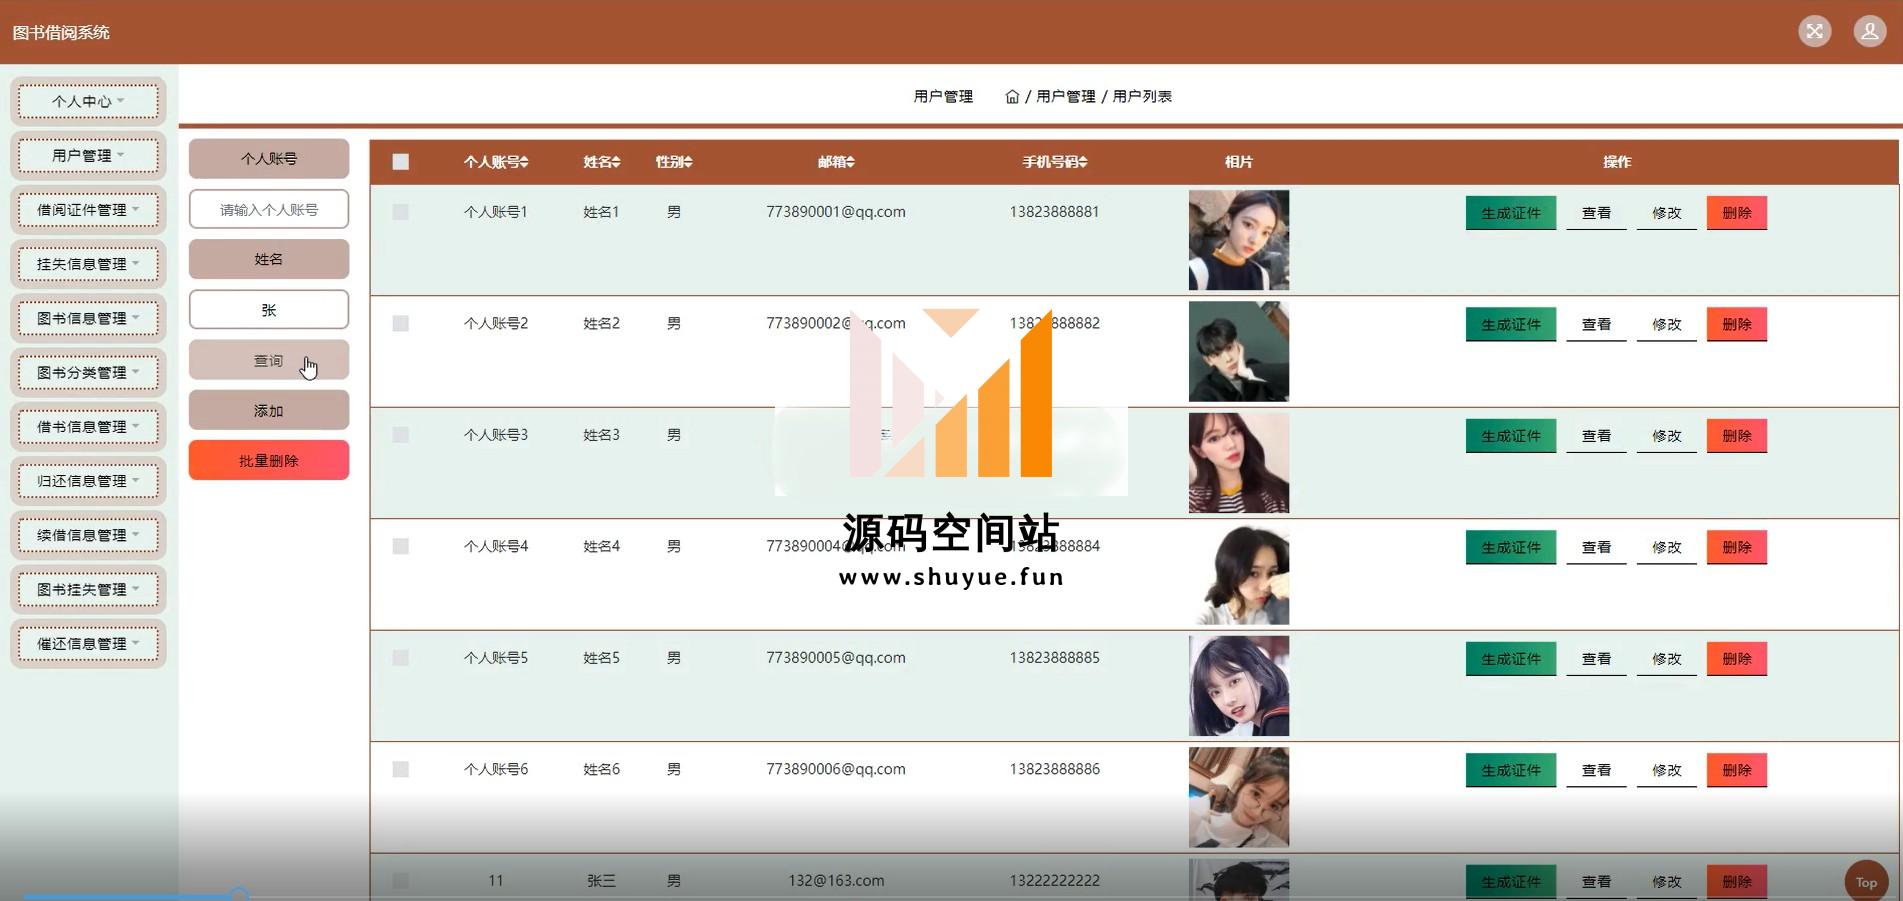Image resolution: width=1903 pixels, height=901 pixels.
Task: Expand the 续借信息管理 sidebar menu
Action: (x=88, y=535)
